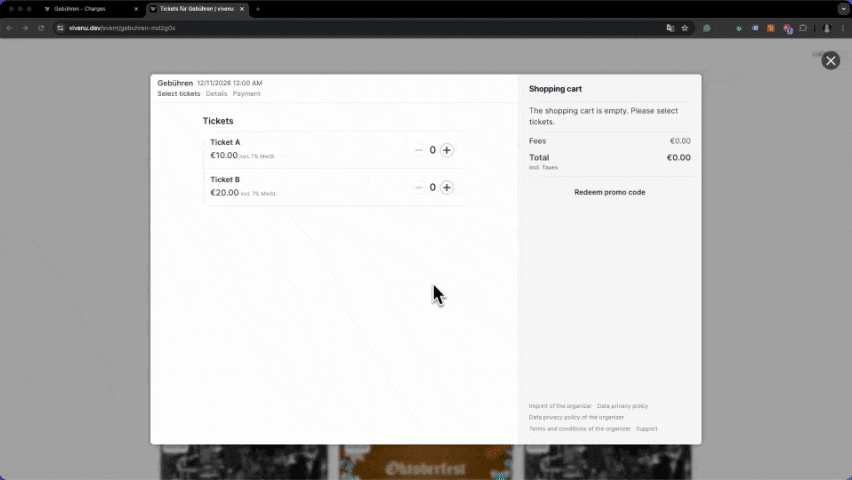The width and height of the screenshot is (852, 480).
Task: Increase Ticket A quantity with plus button
Action: click(447, 150)
